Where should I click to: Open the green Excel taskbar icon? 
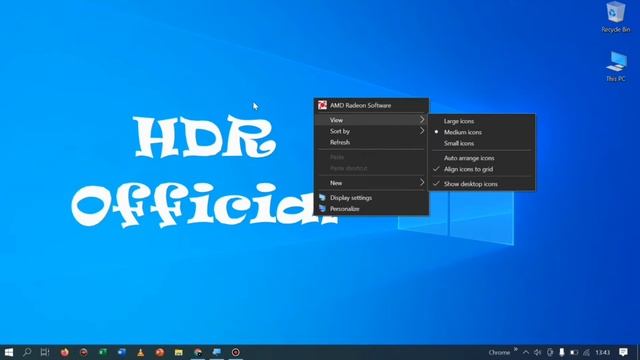click(103, 352)
